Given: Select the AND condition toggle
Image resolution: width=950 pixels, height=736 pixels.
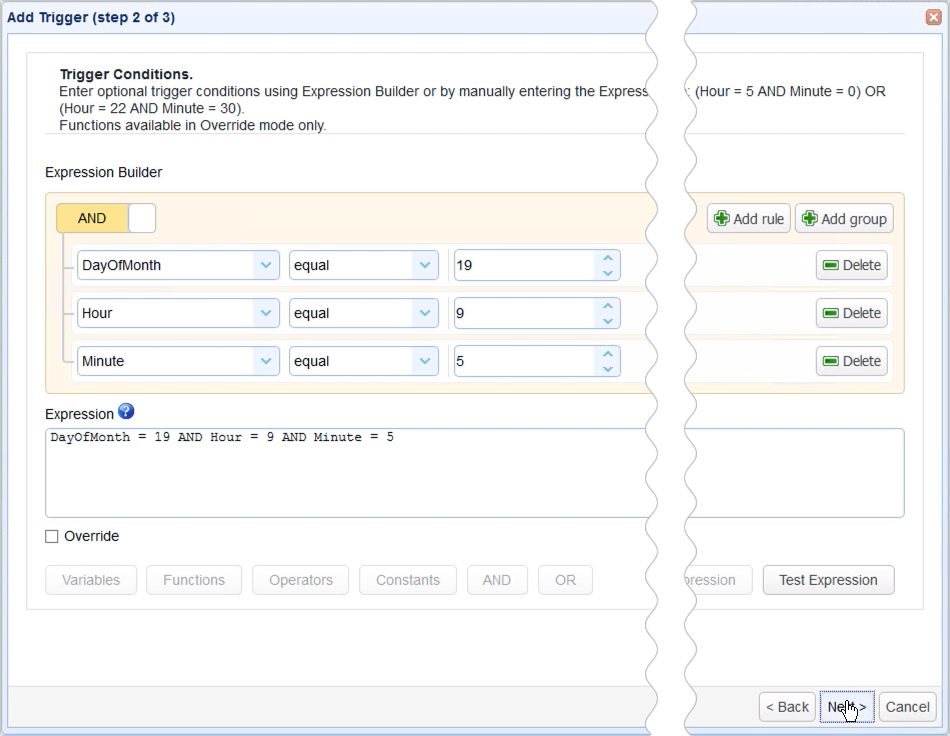Looking at the screenshot, I should click(92, 218).
